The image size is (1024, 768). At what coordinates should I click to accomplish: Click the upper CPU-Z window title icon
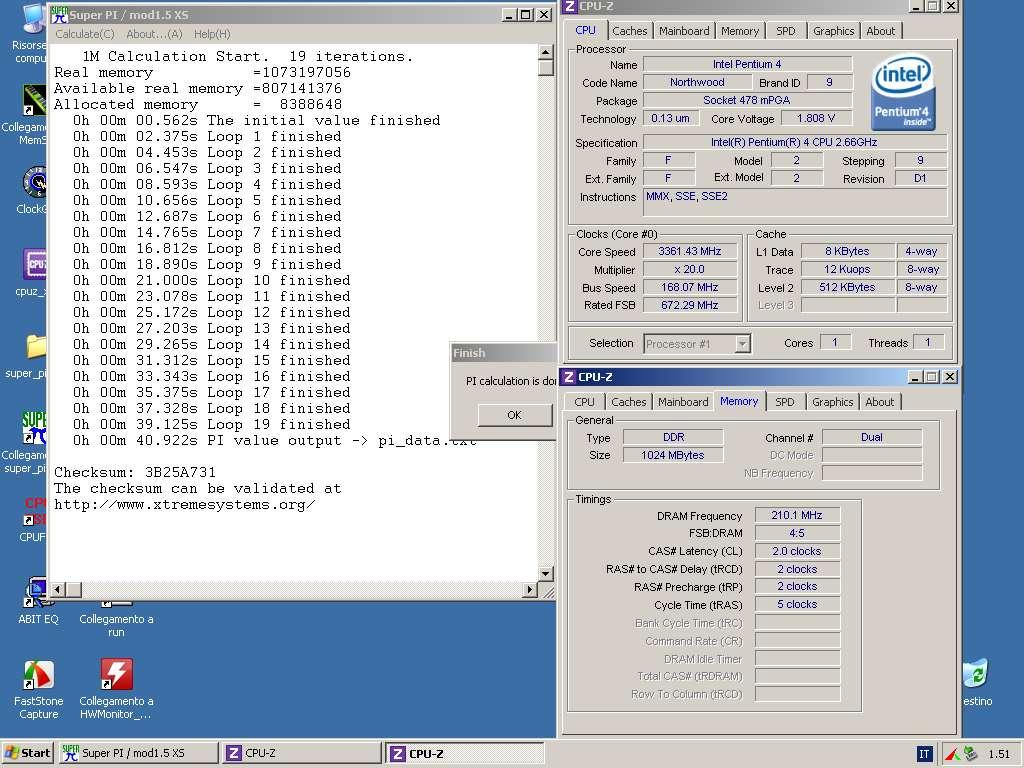(x=570, y=6)
